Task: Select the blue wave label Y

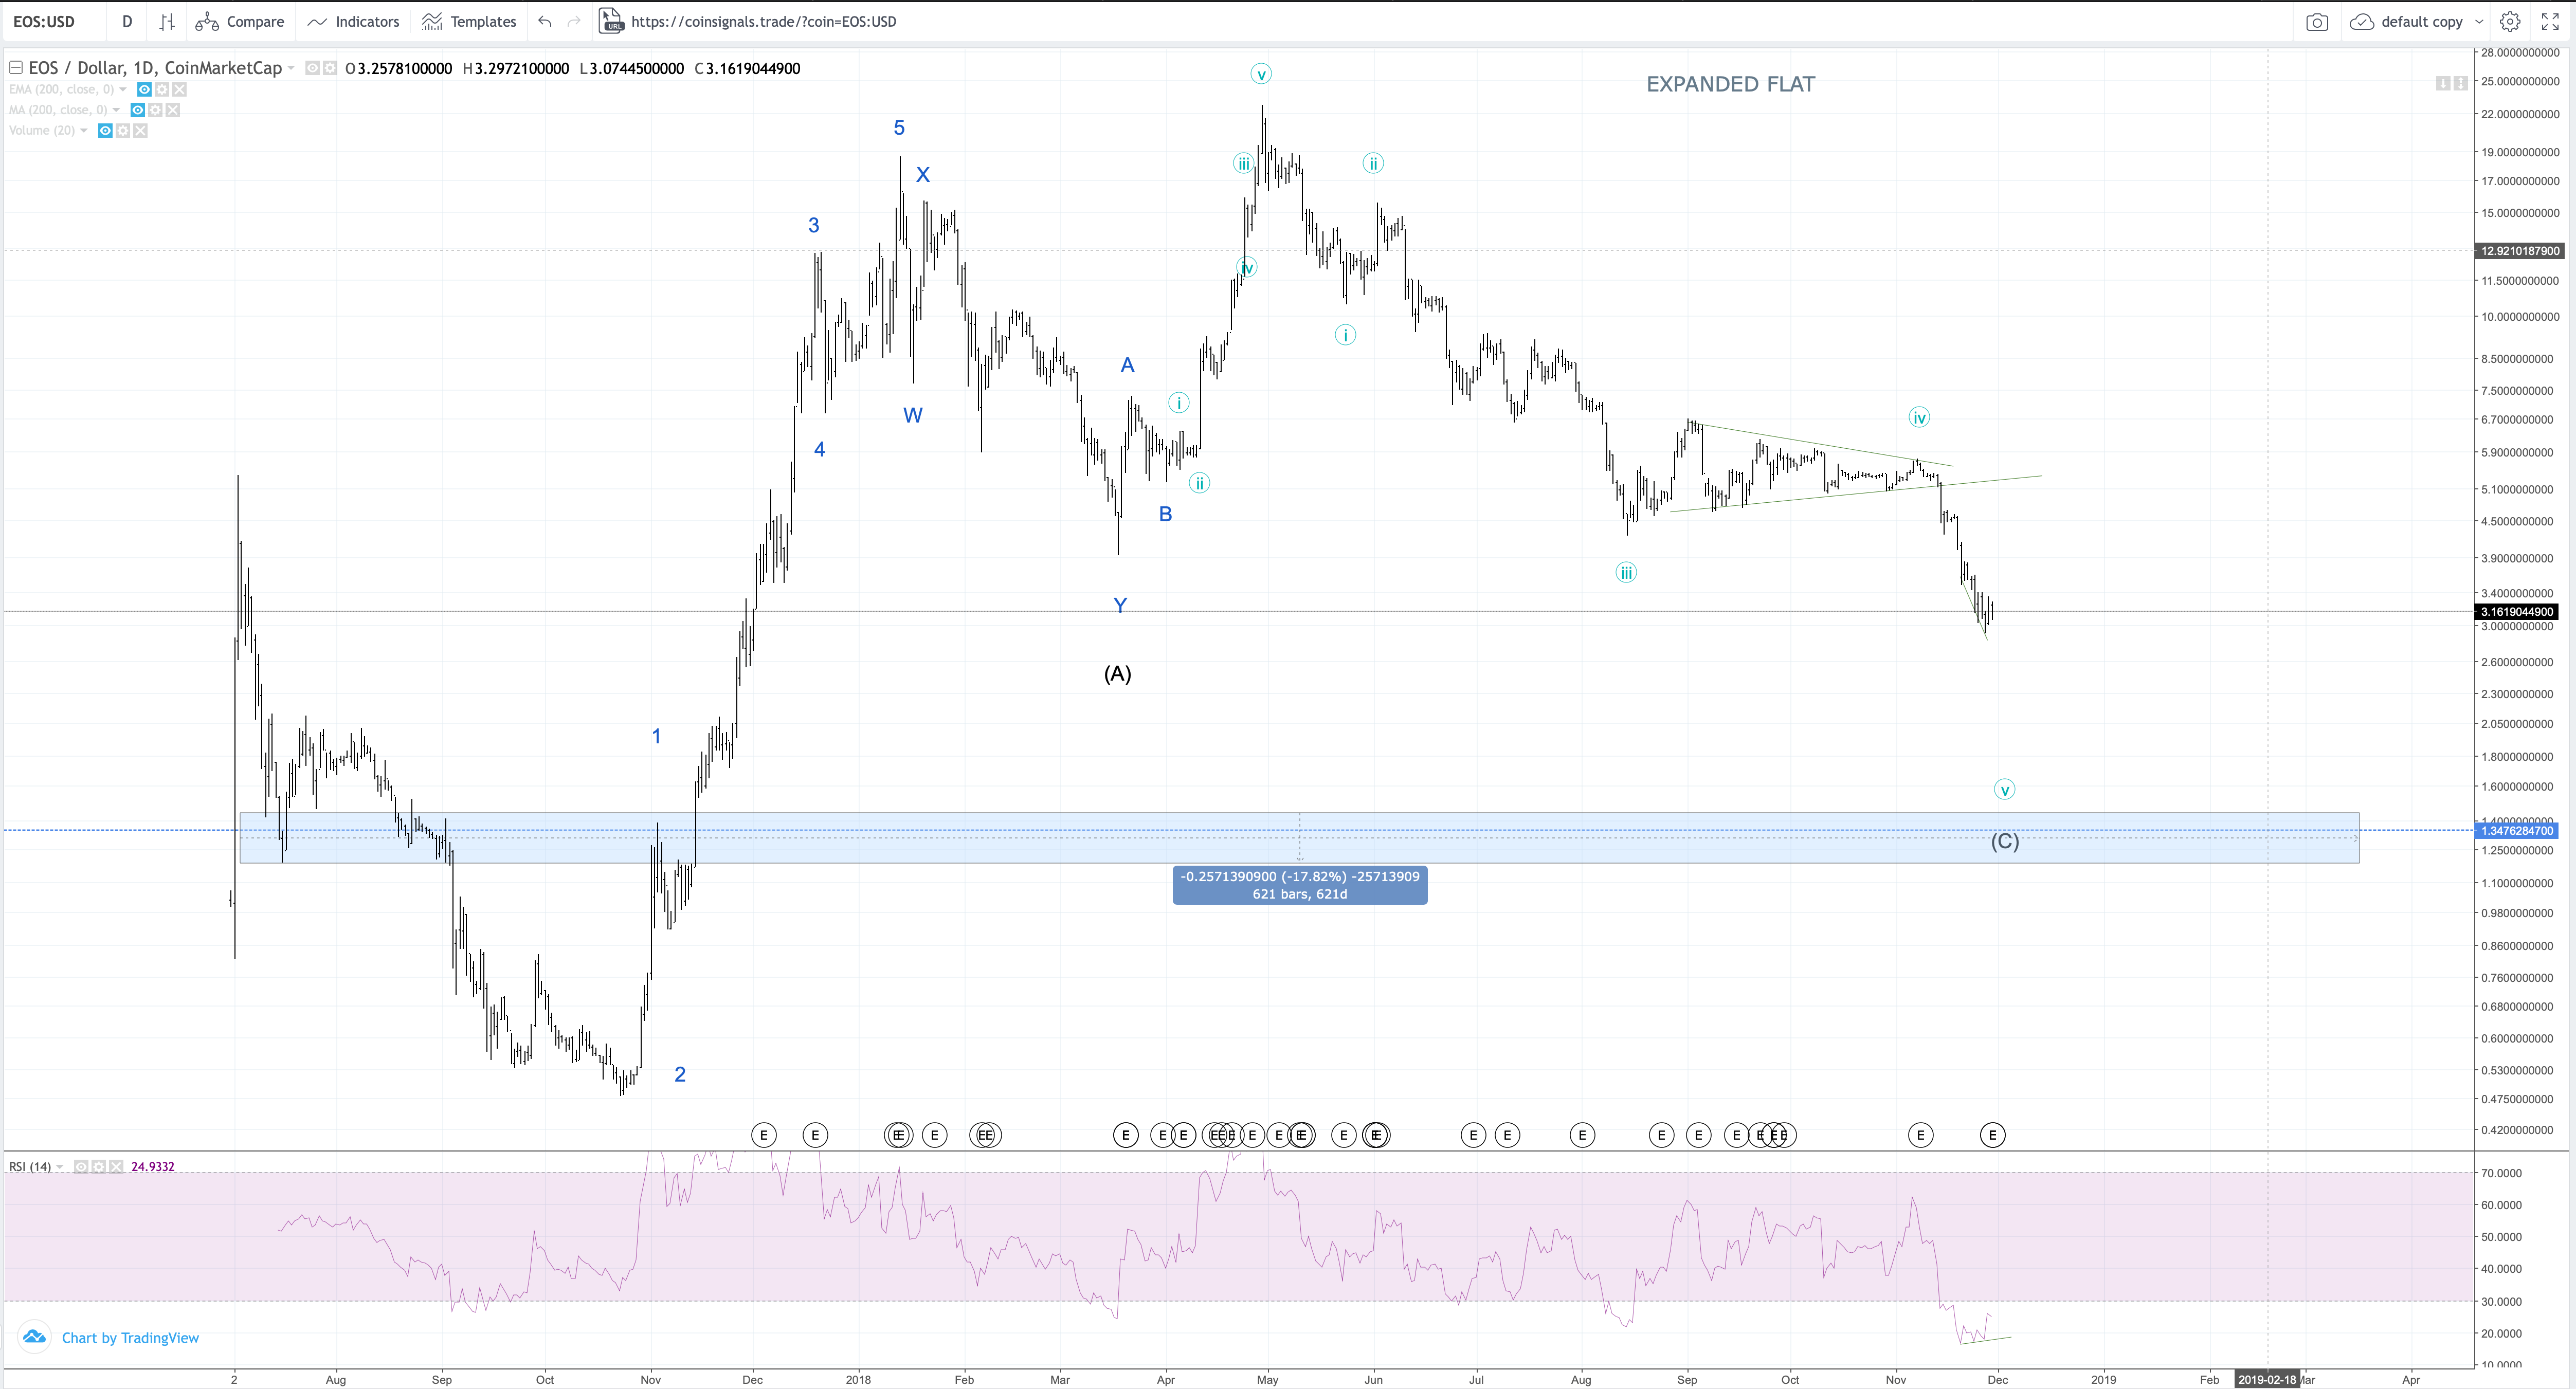Action: click(x=1120, y=605)
